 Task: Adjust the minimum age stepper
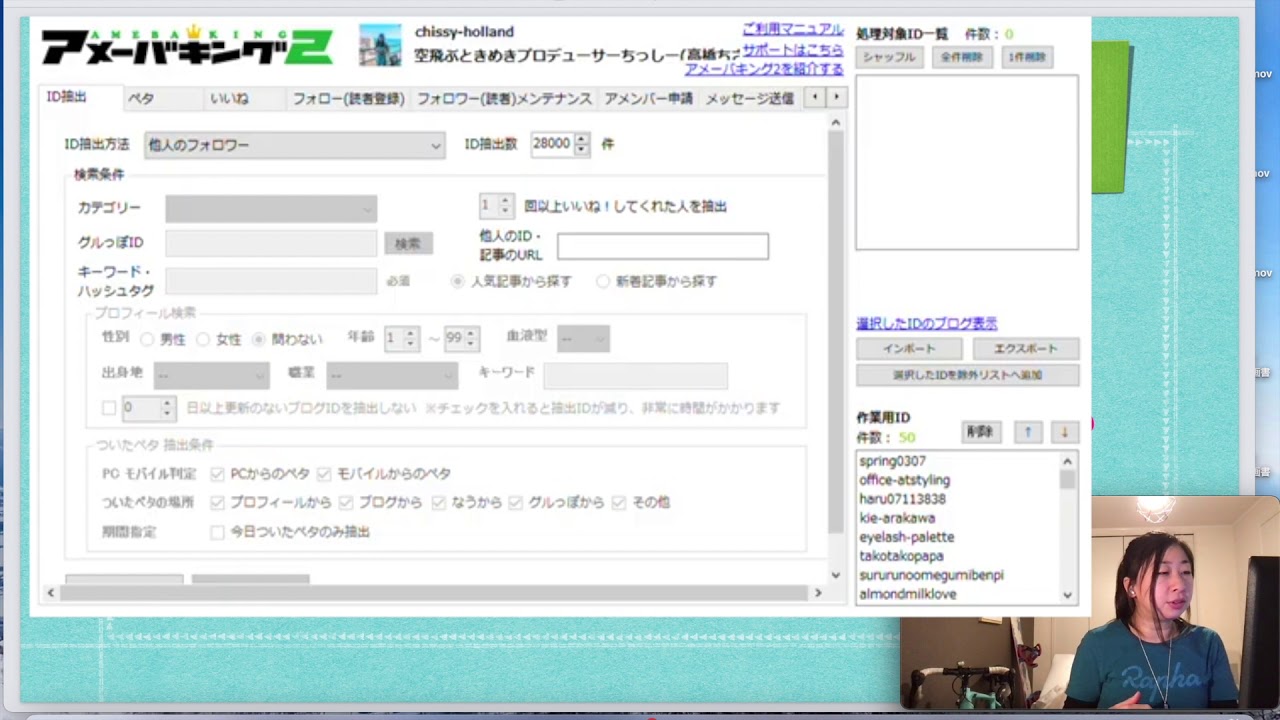[x=410, y=339]
